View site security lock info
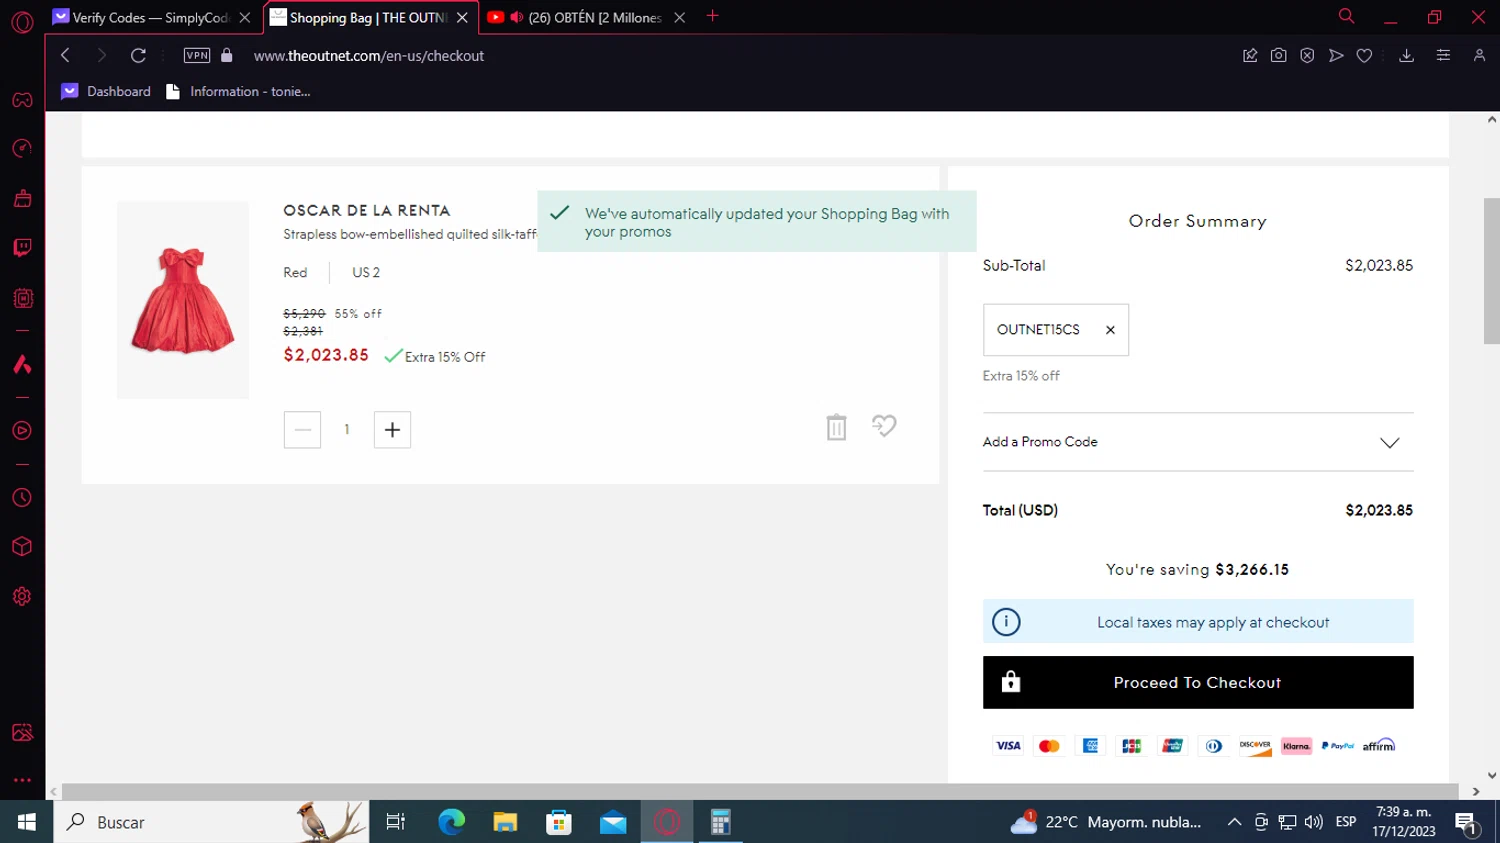The image size is (1500, 843). [x=227, y=56]
